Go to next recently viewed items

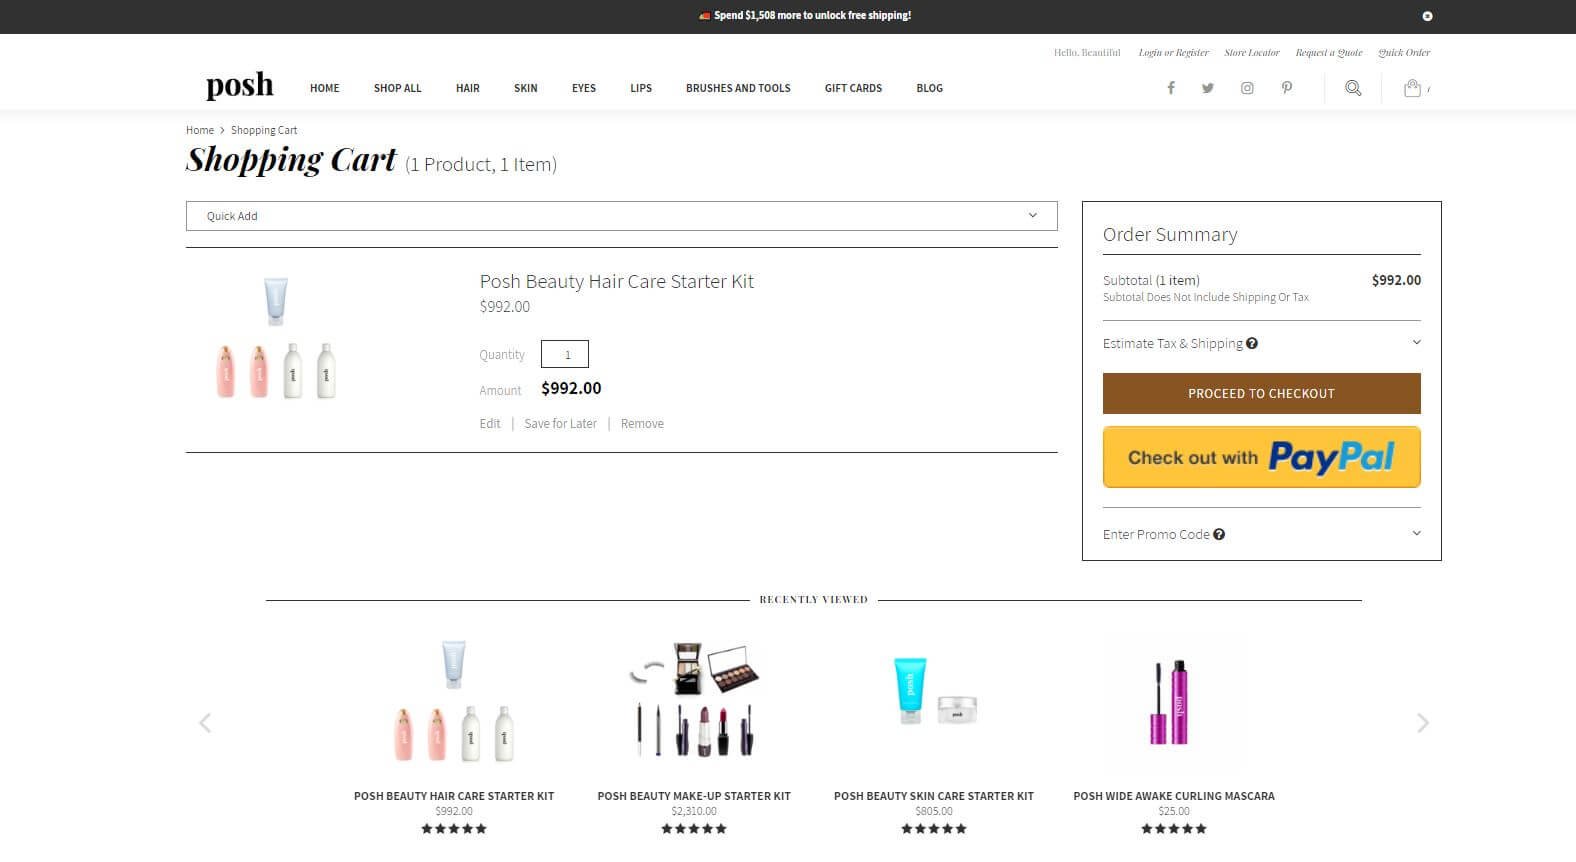pos(1423,723)
